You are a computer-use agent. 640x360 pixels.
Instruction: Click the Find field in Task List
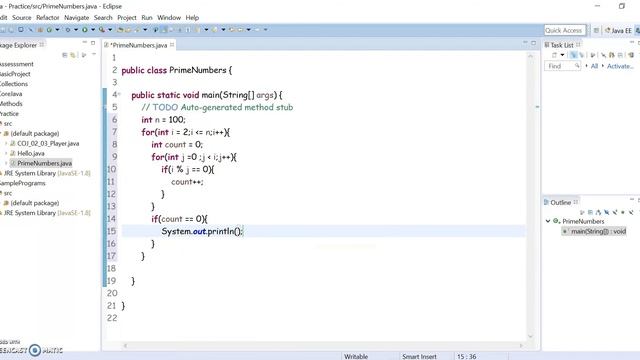(x=562, y=66)
